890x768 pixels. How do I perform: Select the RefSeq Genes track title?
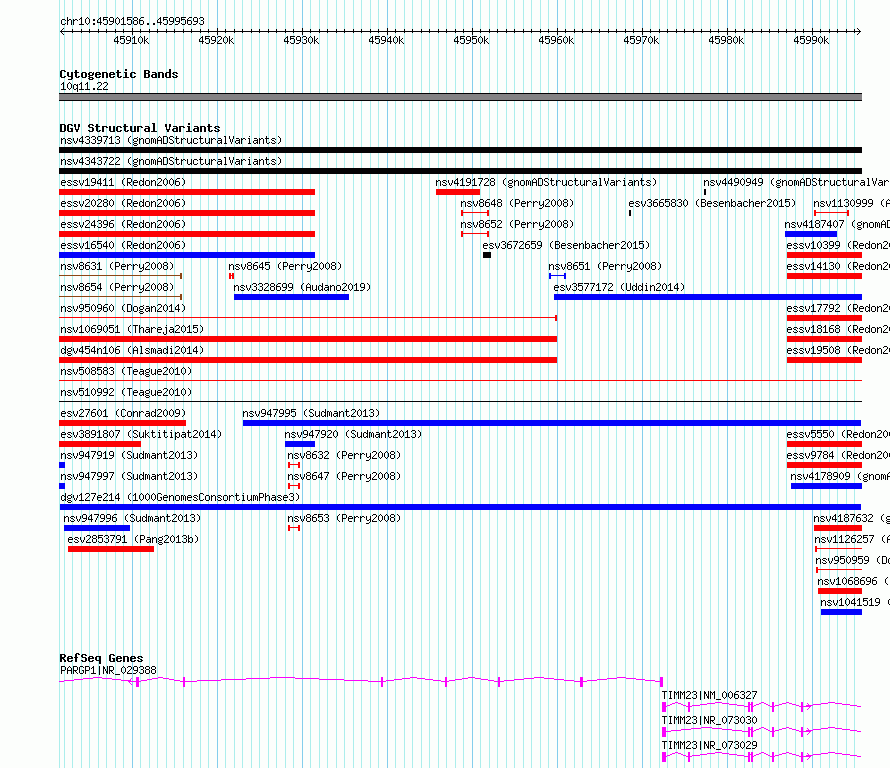101,658
